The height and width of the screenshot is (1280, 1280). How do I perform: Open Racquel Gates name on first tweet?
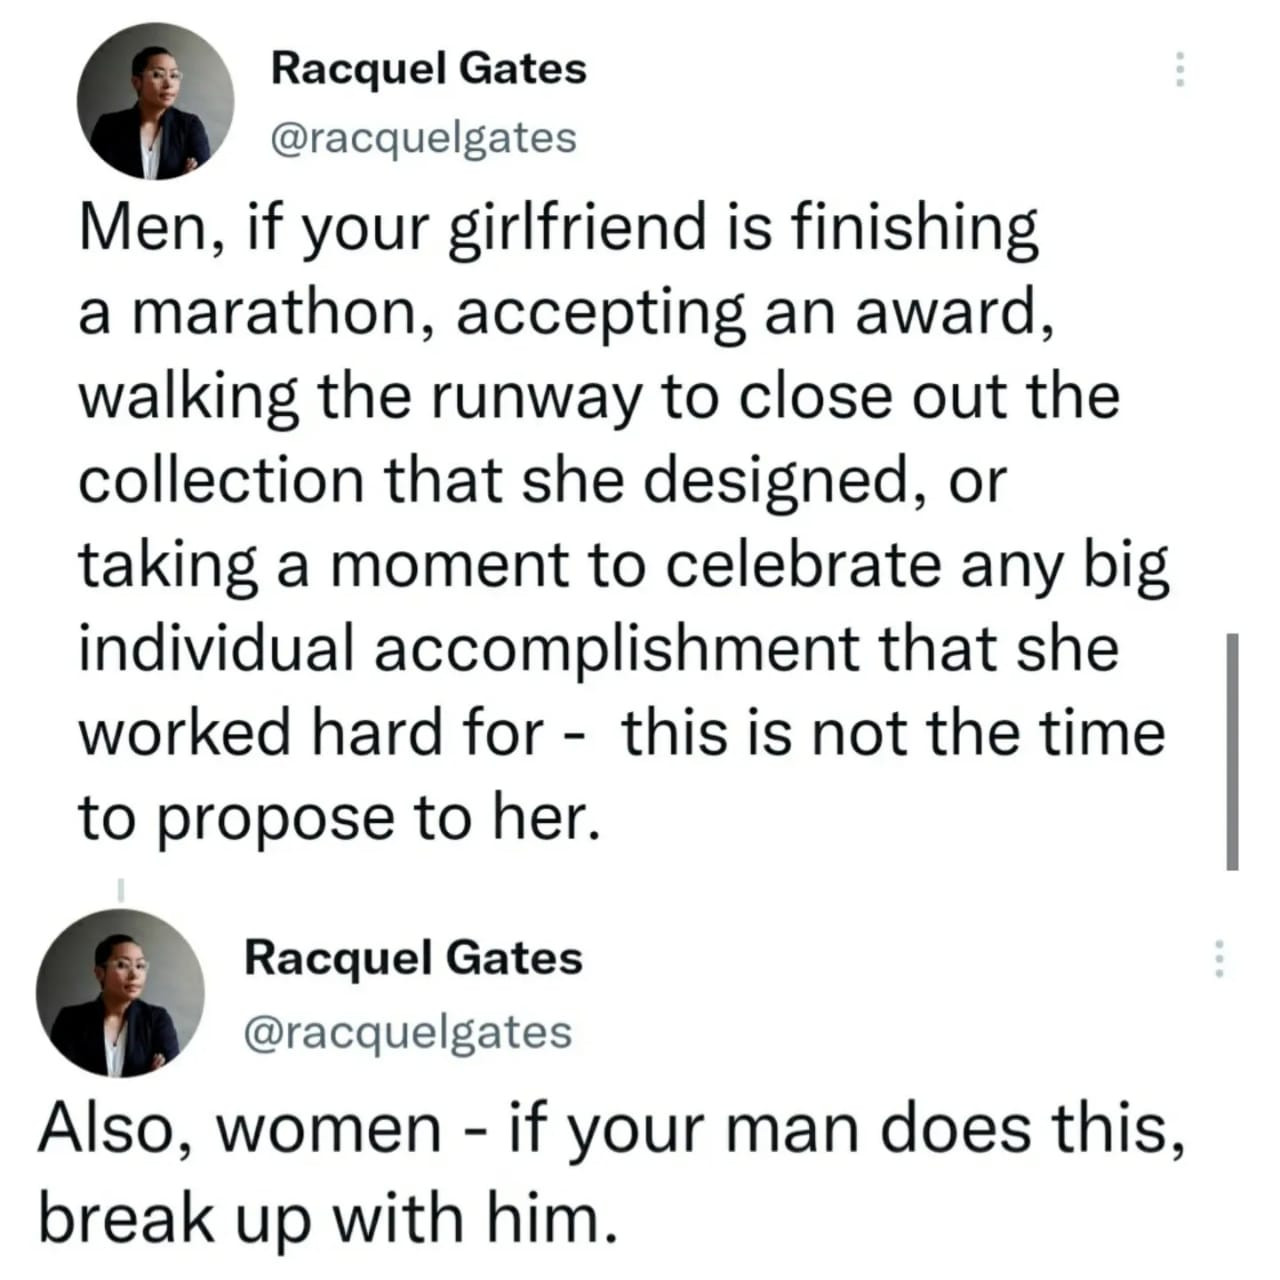coord(429,69)
